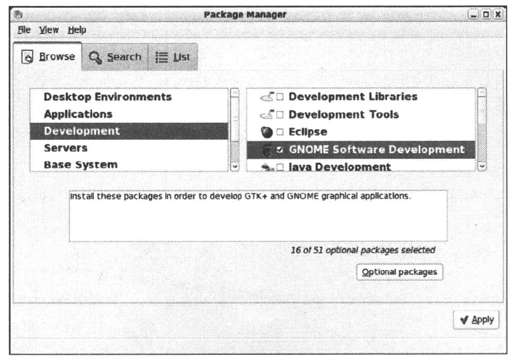Click the Java Development group icon

[x=267, y=167]
